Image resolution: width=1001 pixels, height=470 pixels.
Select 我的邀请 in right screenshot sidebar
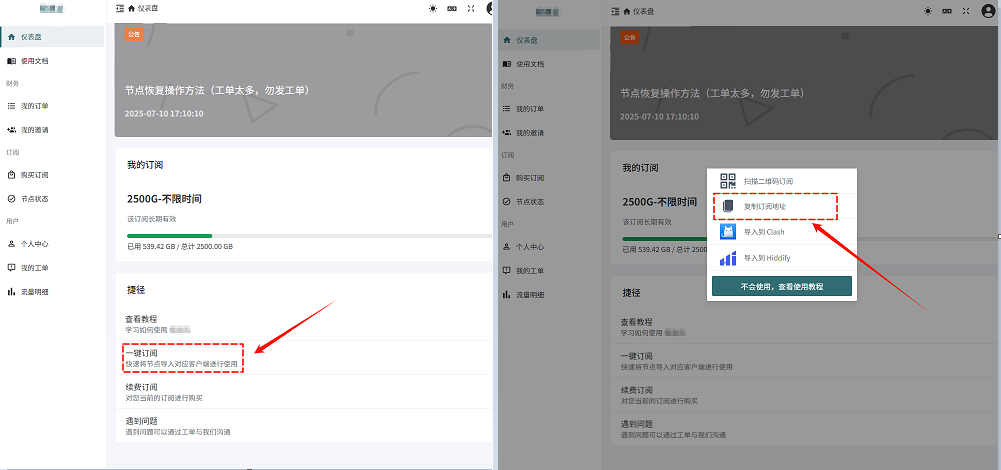(550, 133)
